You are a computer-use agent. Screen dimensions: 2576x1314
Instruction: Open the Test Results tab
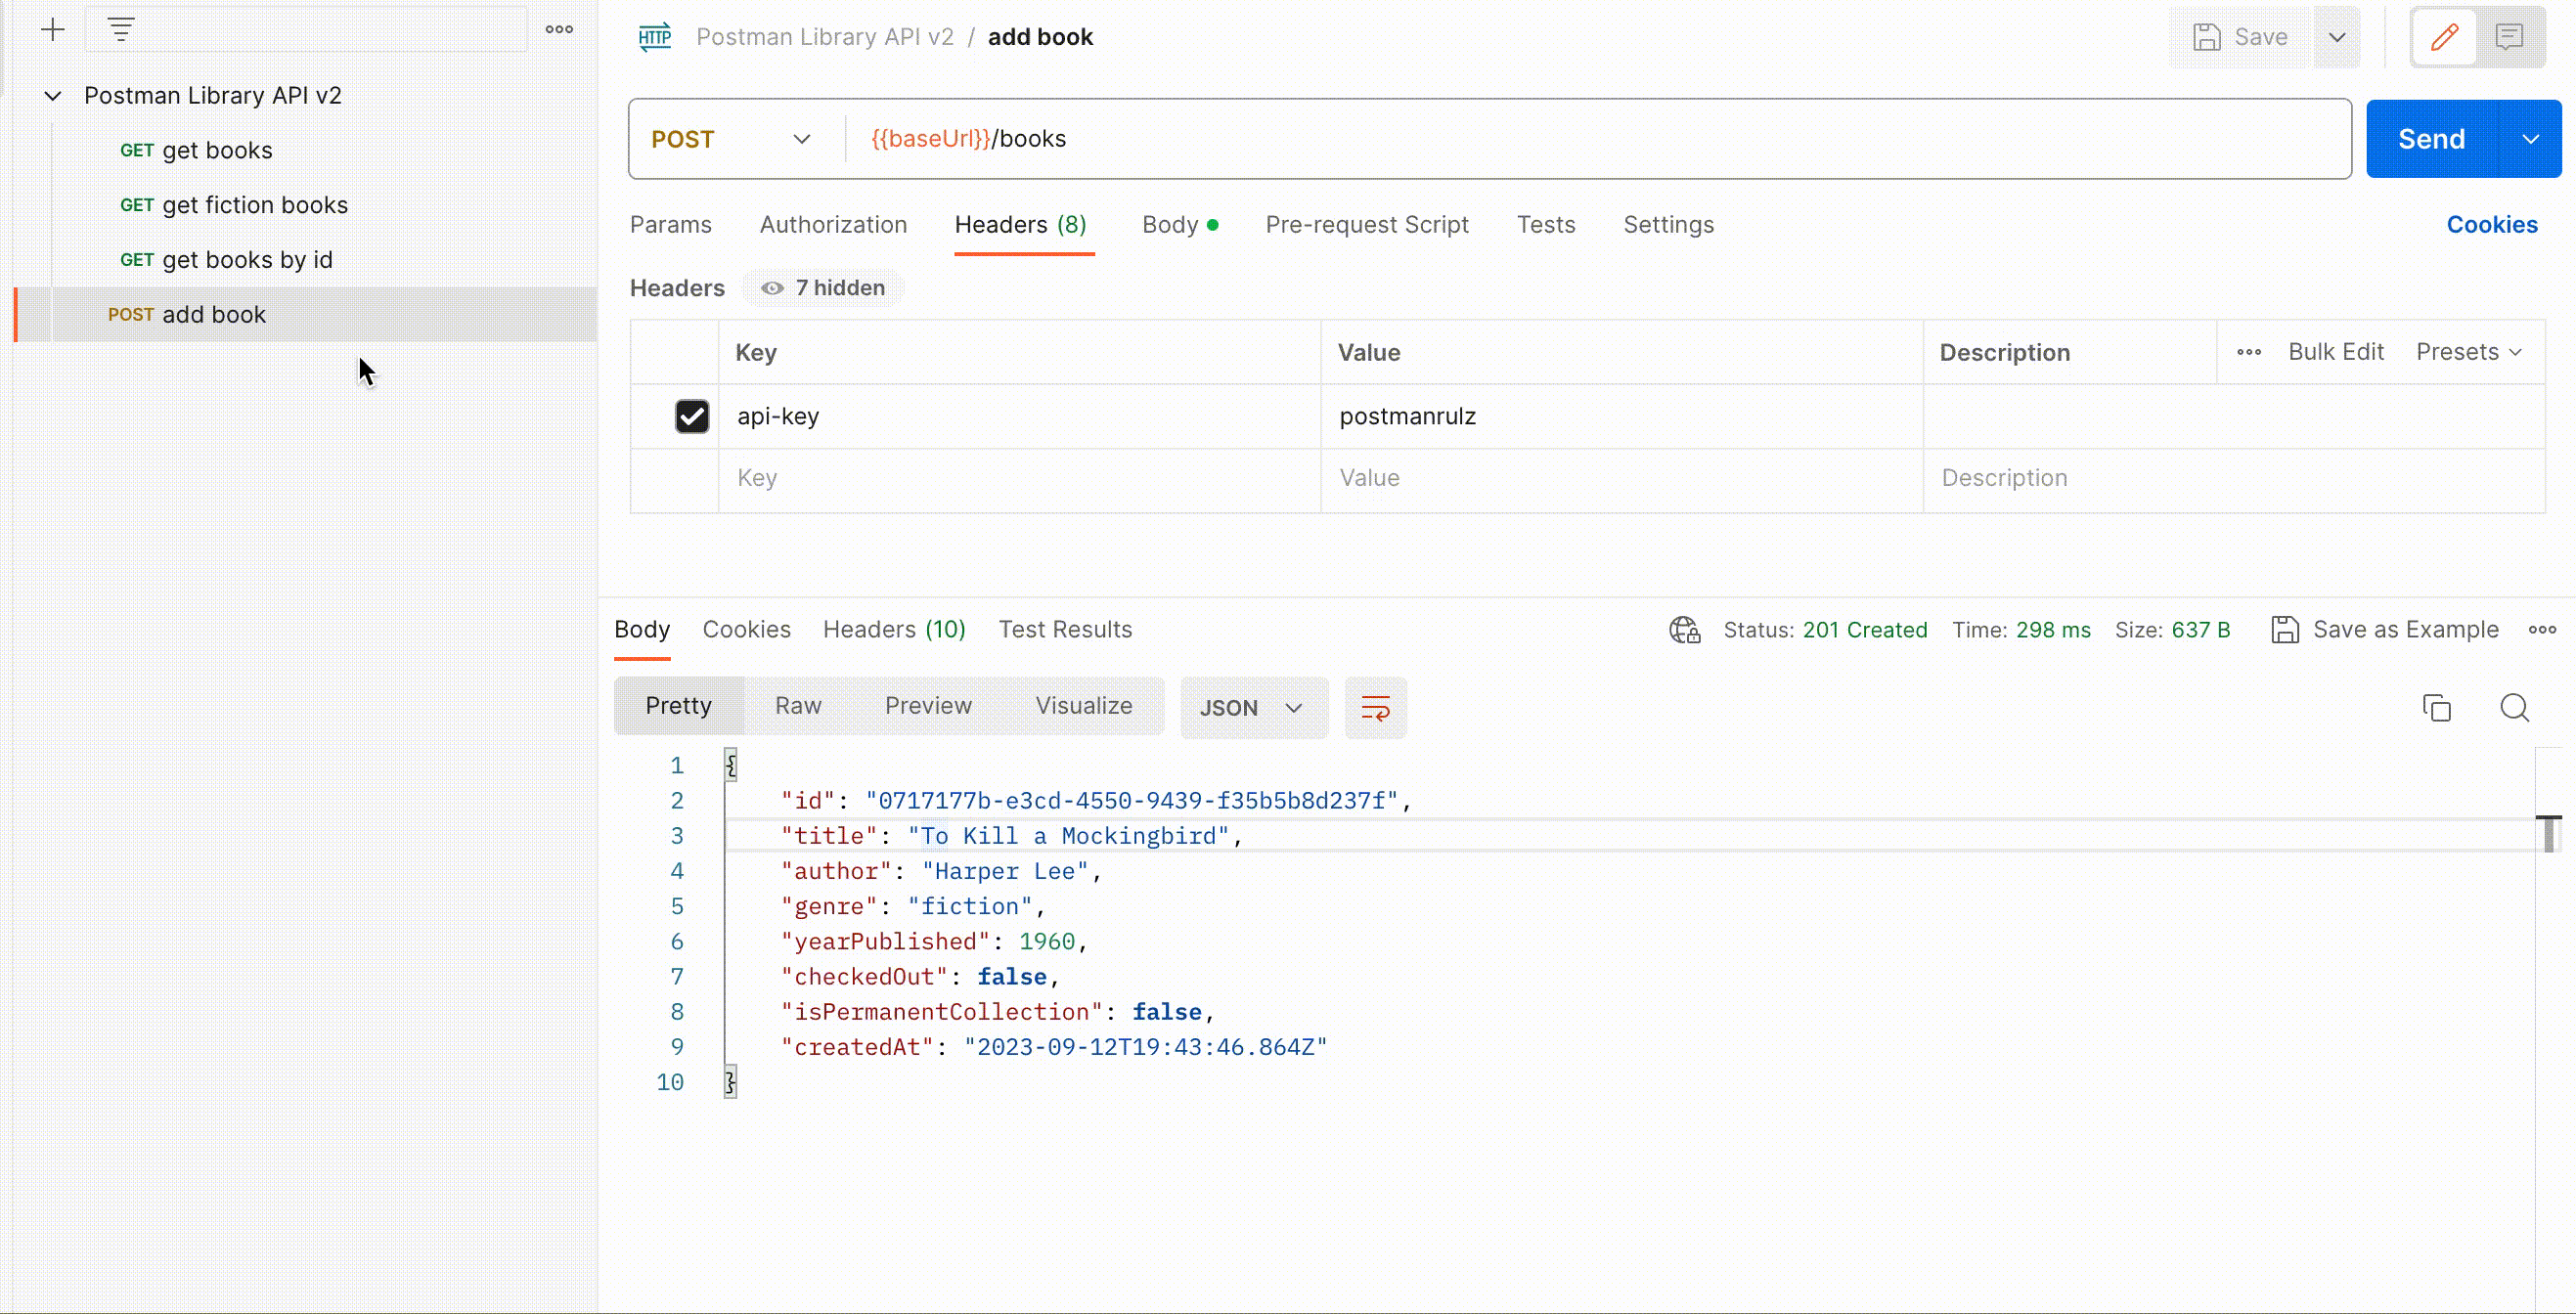tap(1065, 629)
